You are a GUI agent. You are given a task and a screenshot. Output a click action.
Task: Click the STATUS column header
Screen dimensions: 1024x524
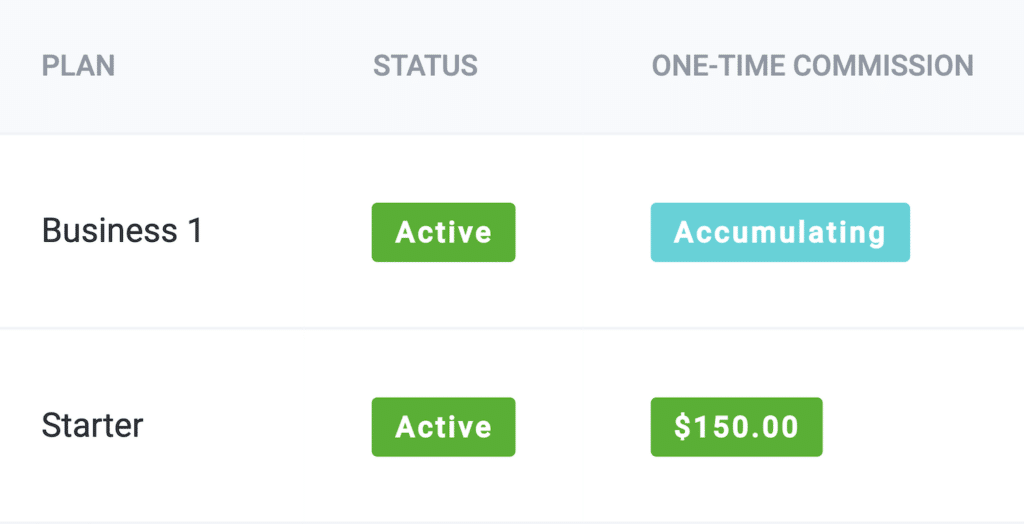[x=425, y=66]
